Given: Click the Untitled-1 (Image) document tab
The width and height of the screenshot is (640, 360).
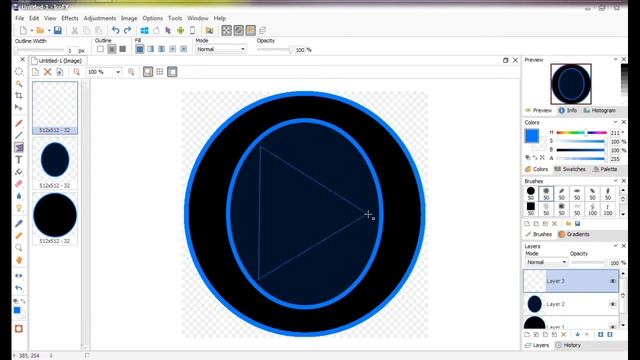Looking at the screenshot, I should click(x=57, y=61).
